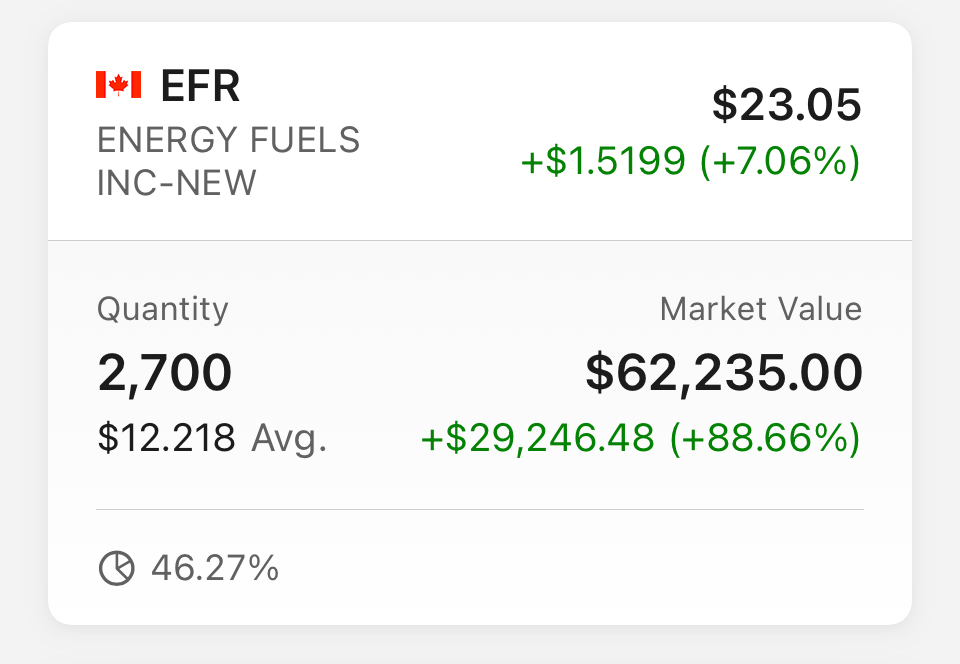Click the portfolio allocation pie chart icon
960x664 pixels.
pos(116,569)
